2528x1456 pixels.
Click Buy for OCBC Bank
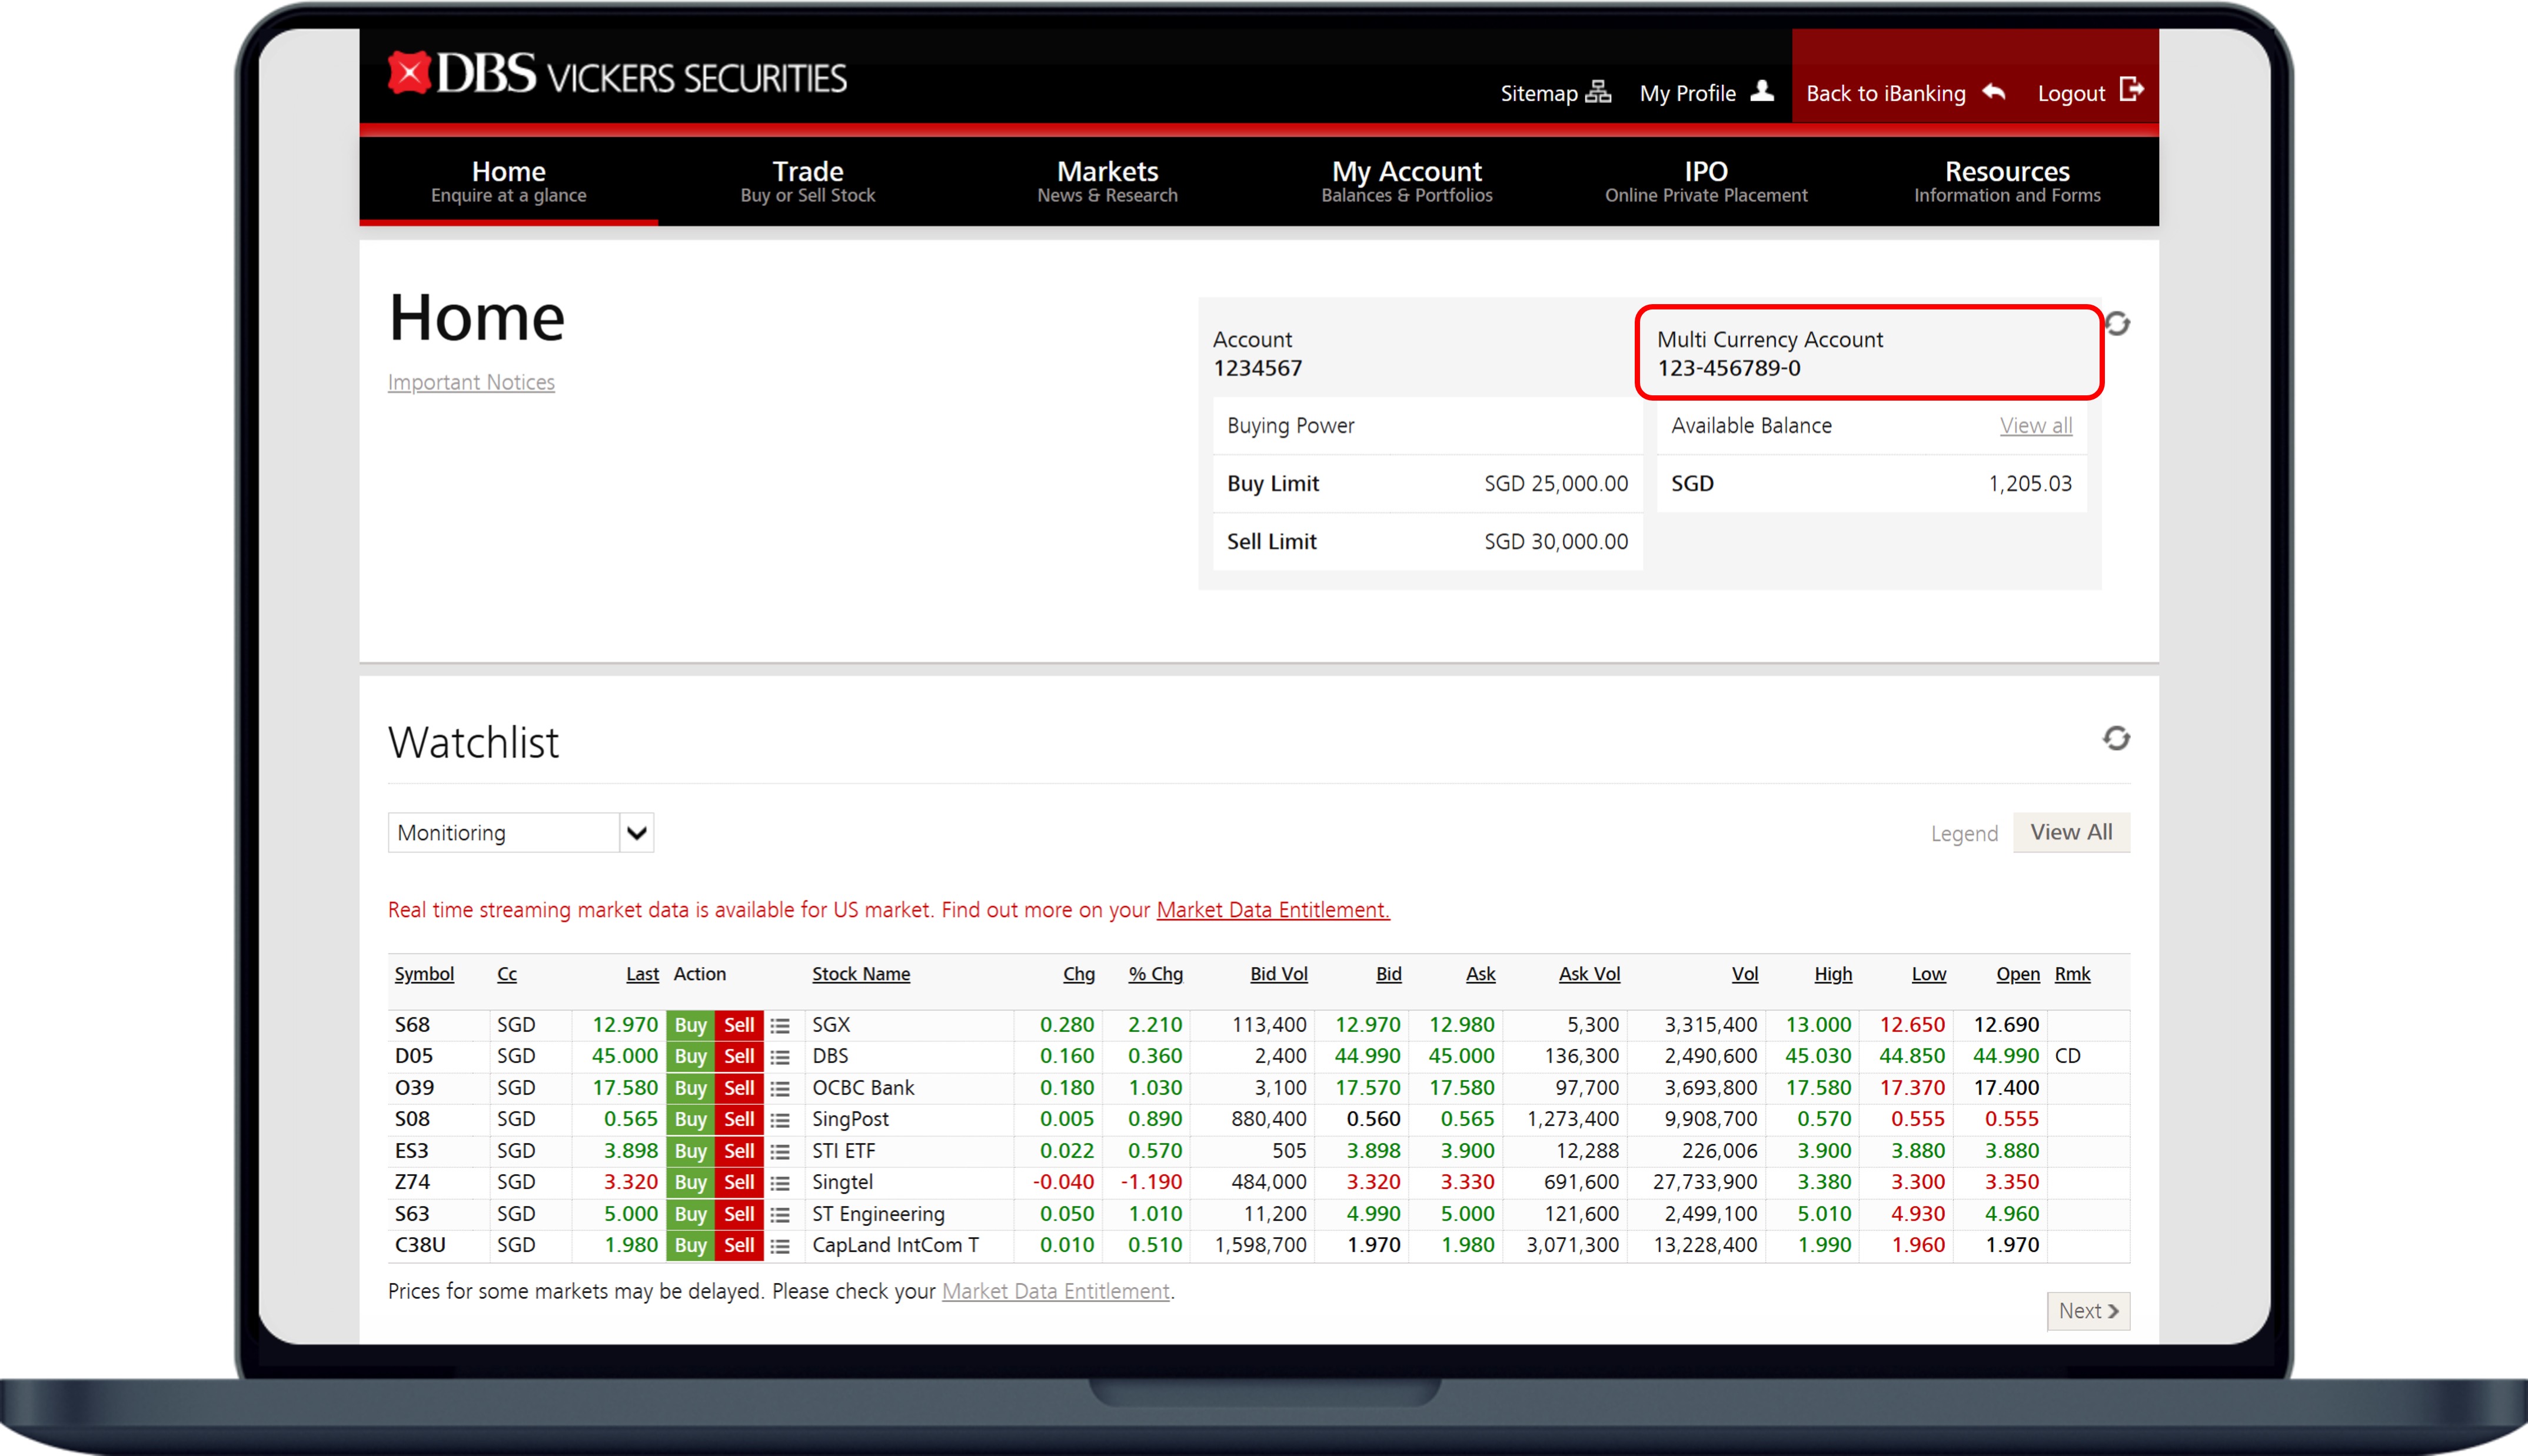click(x=690, y=1088)
